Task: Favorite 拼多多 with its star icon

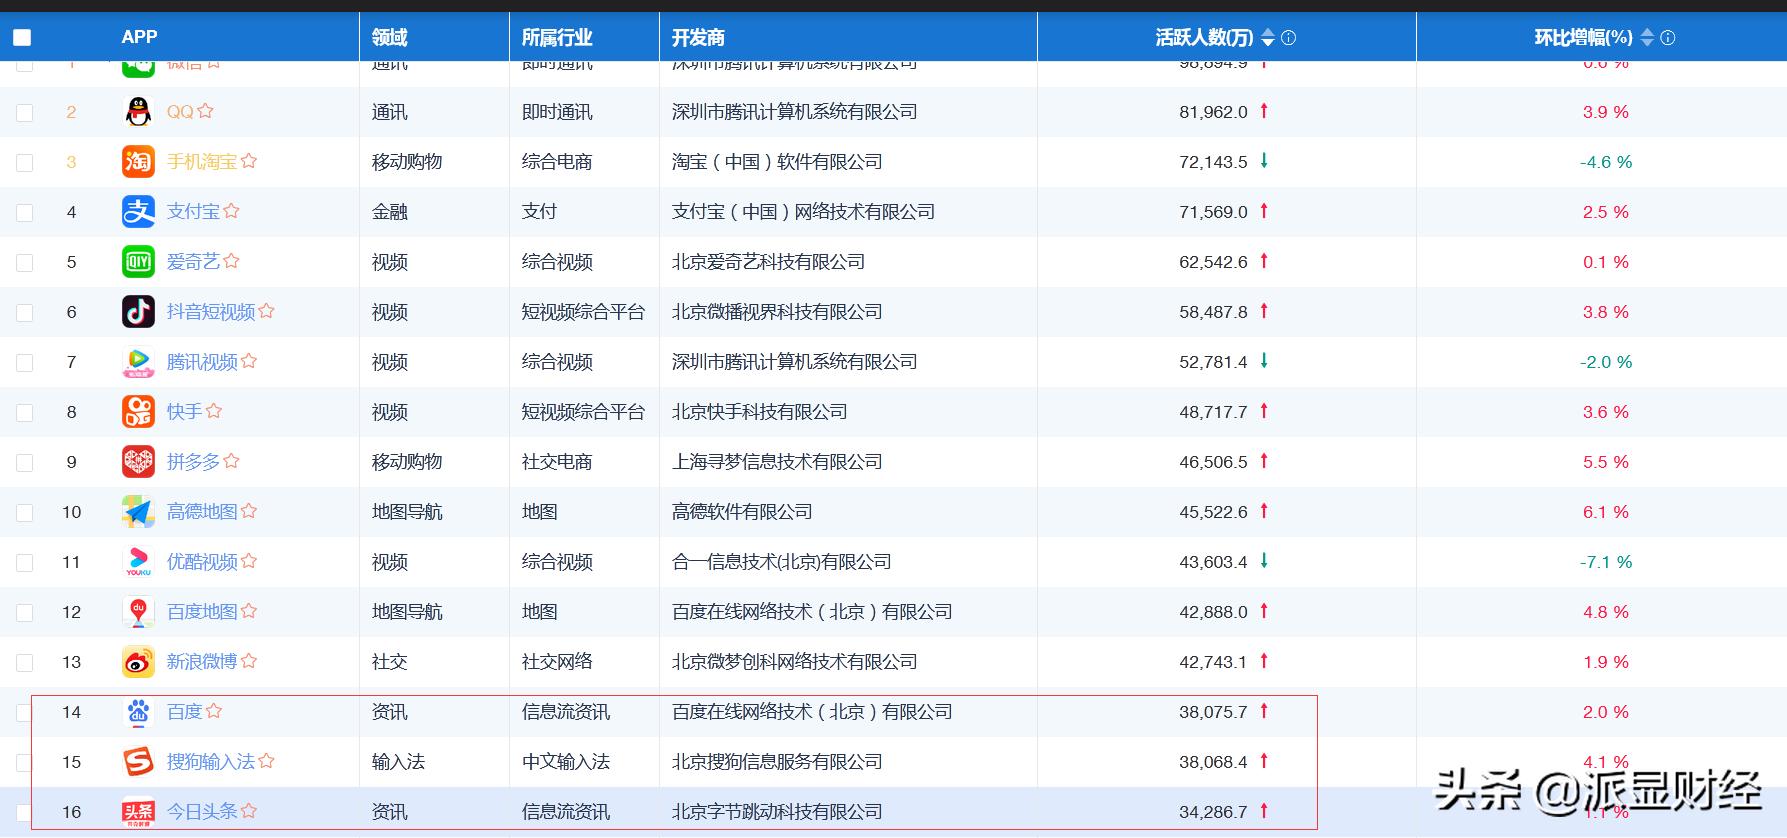Action: [231, 460]
